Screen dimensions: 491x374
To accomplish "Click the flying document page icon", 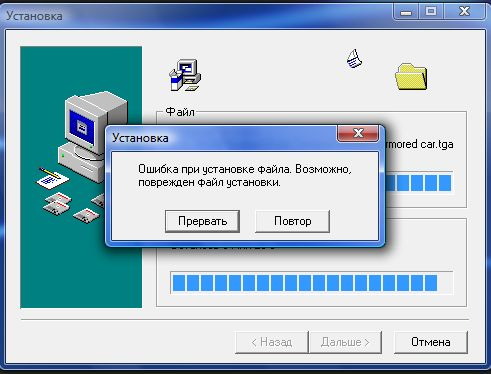I will point(354,59).
